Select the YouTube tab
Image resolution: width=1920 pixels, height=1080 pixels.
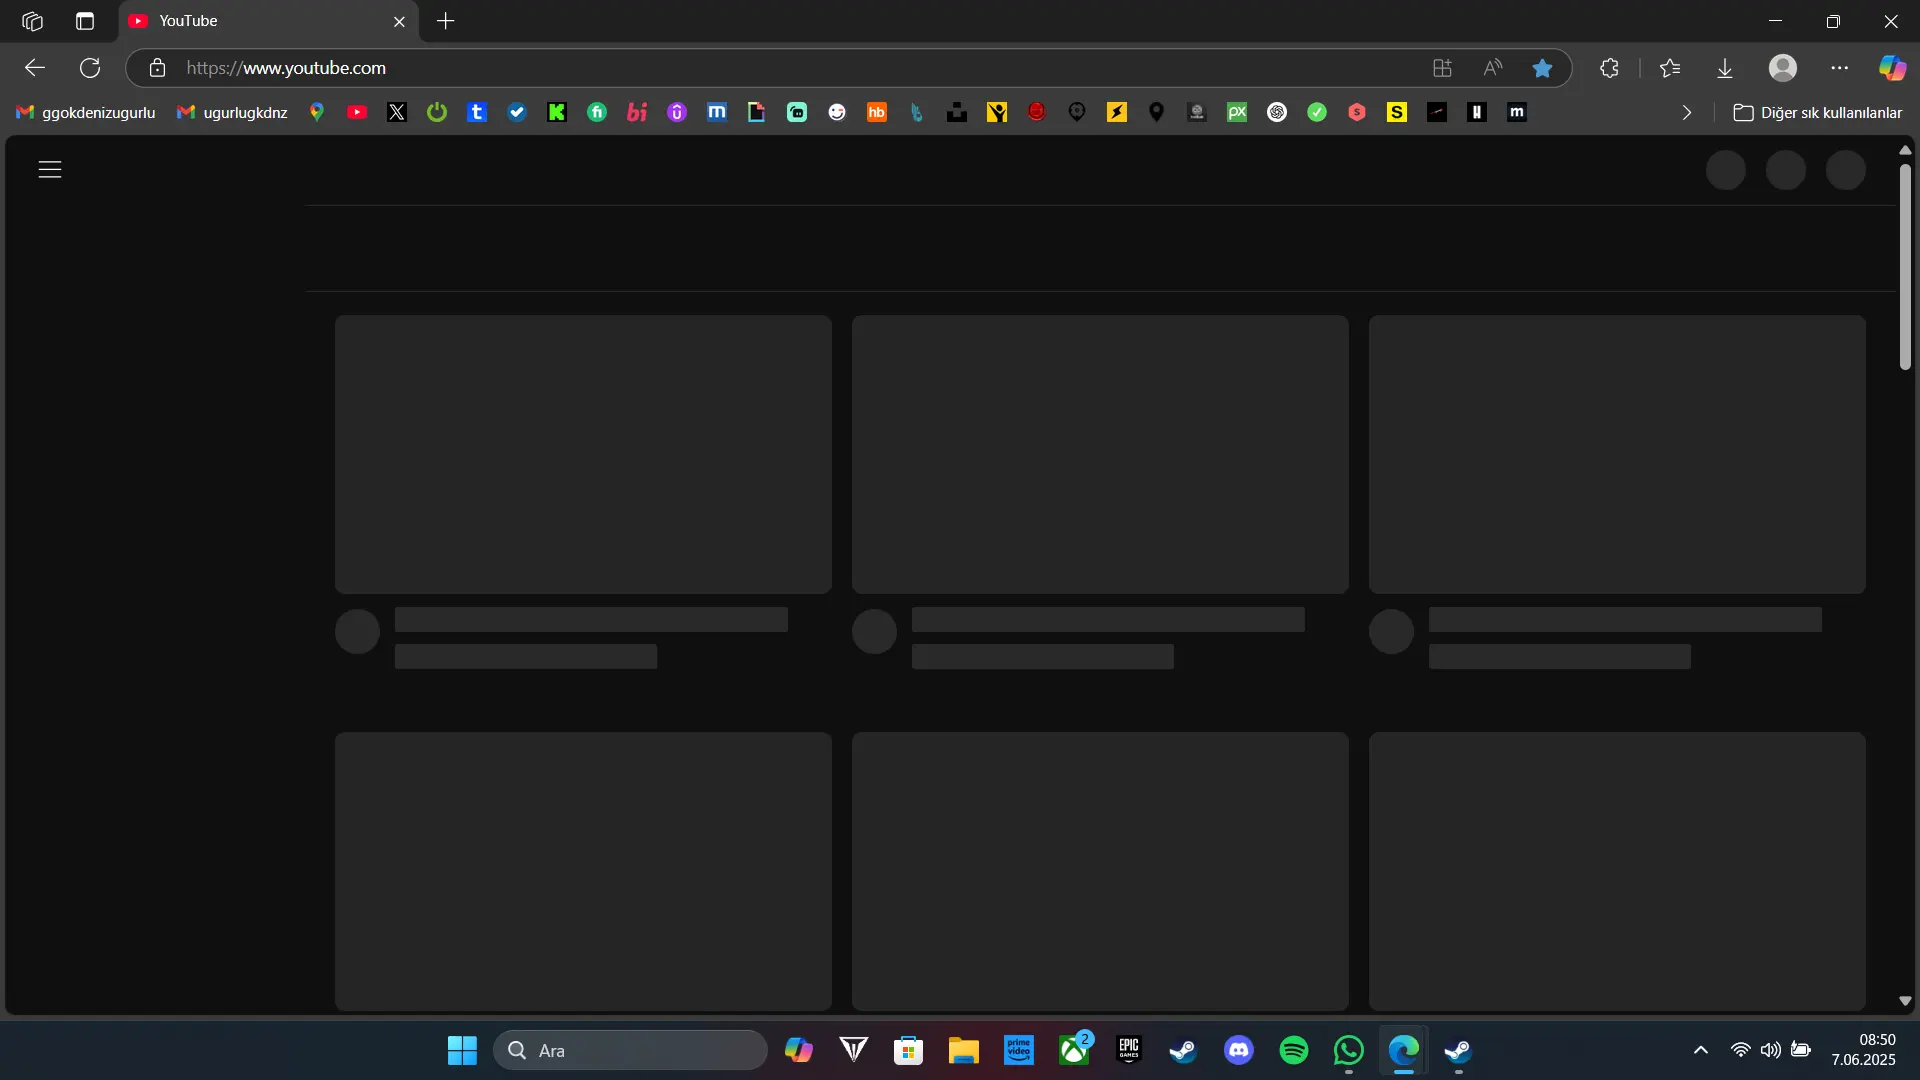tap(268, 21)
